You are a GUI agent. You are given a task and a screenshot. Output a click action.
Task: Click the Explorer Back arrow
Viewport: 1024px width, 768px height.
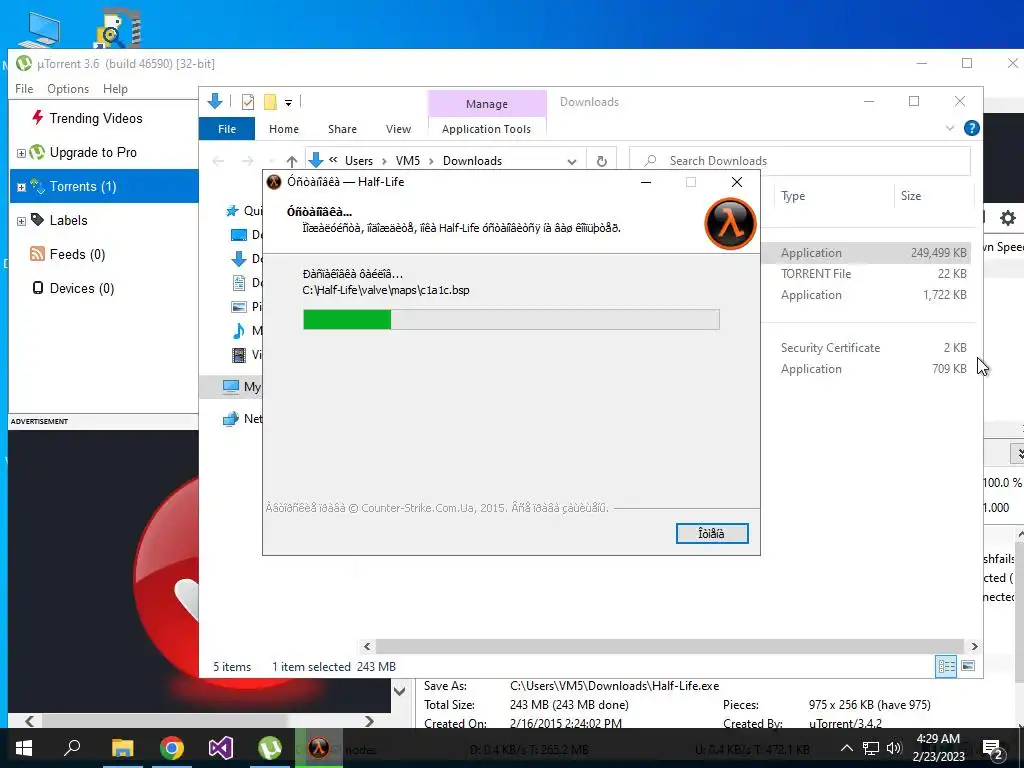(218, 161)
